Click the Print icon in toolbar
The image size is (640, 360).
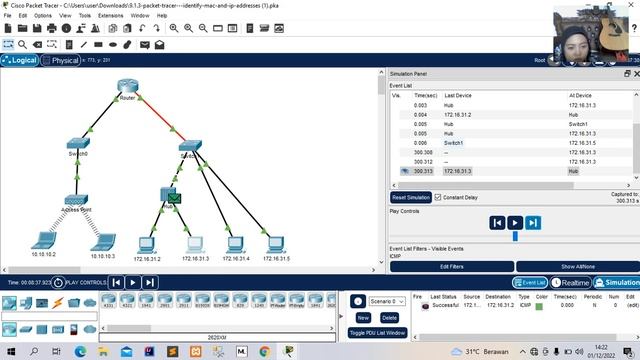pos(52,28)
